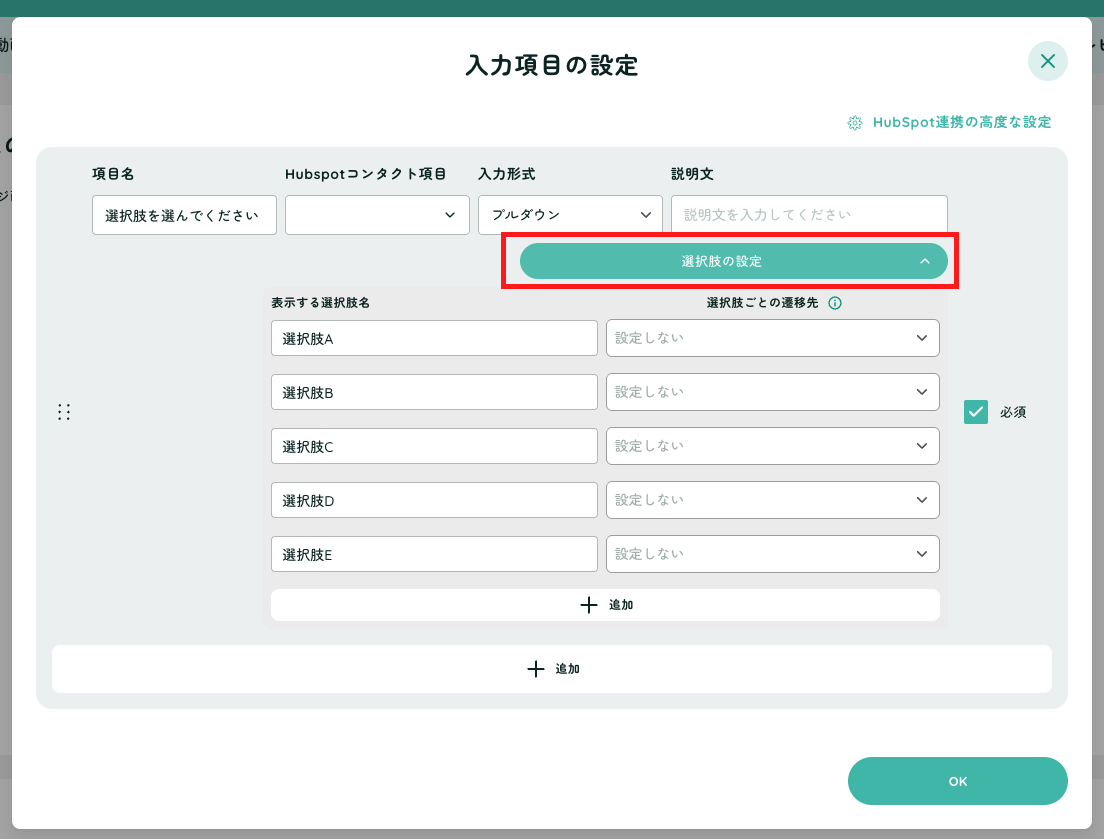Viewport: 1104px width, 839px height.
Task: Open the Hubspotコンタクト項目 dropdown
Action: [377, 215]
